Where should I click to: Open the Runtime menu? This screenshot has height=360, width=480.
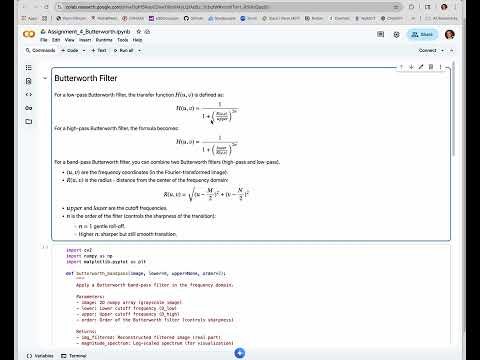[104, 40]
